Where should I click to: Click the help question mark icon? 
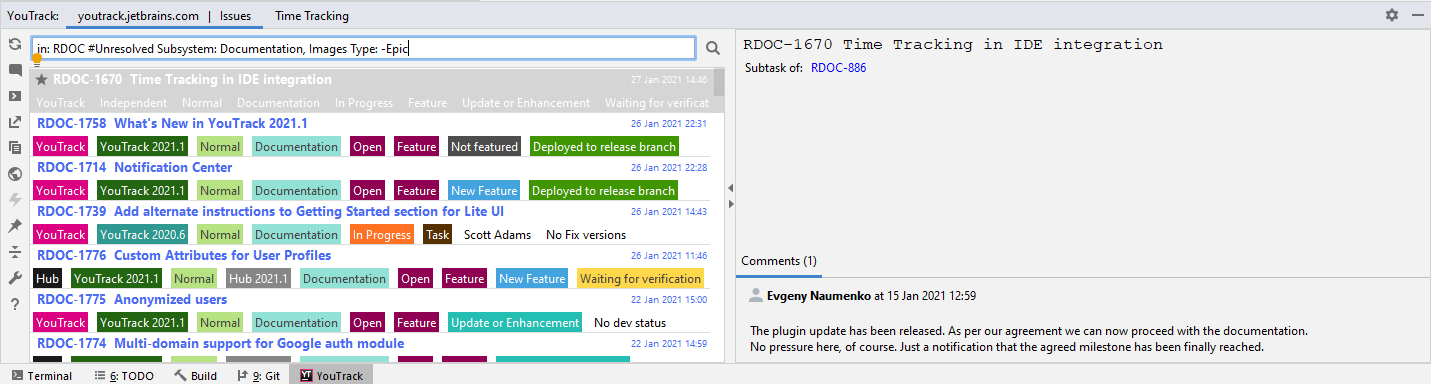[15, 304]
